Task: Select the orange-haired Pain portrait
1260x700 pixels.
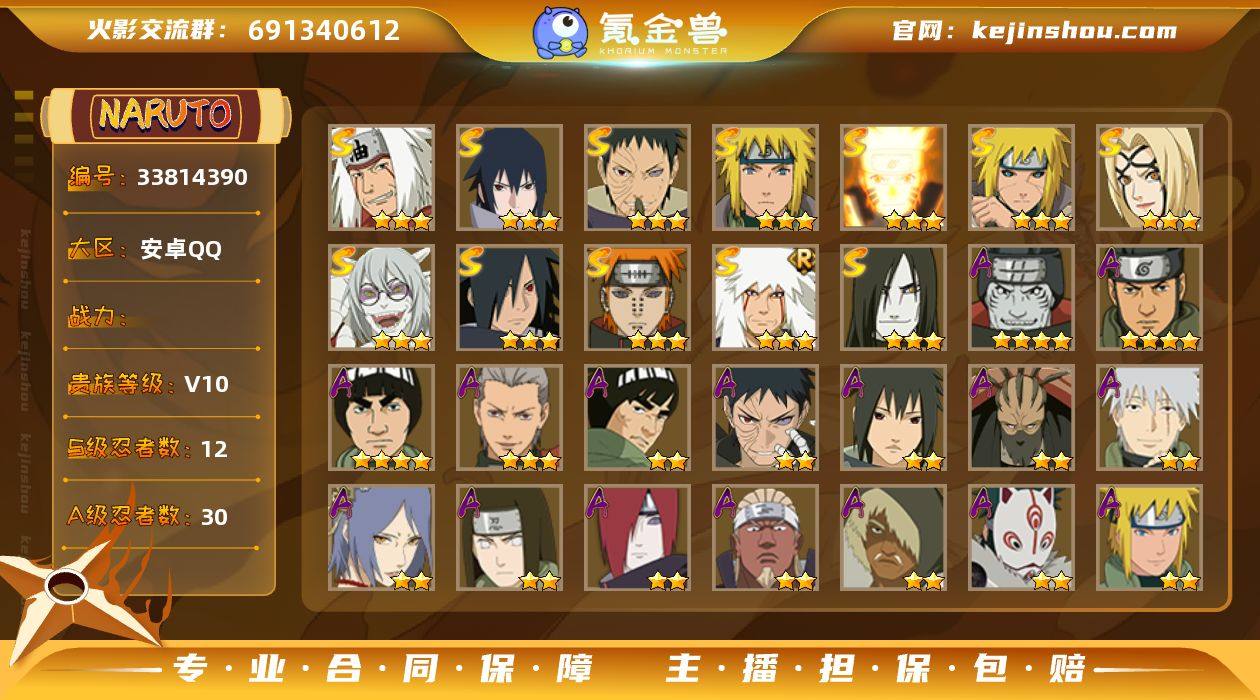Action: point(638,298)
